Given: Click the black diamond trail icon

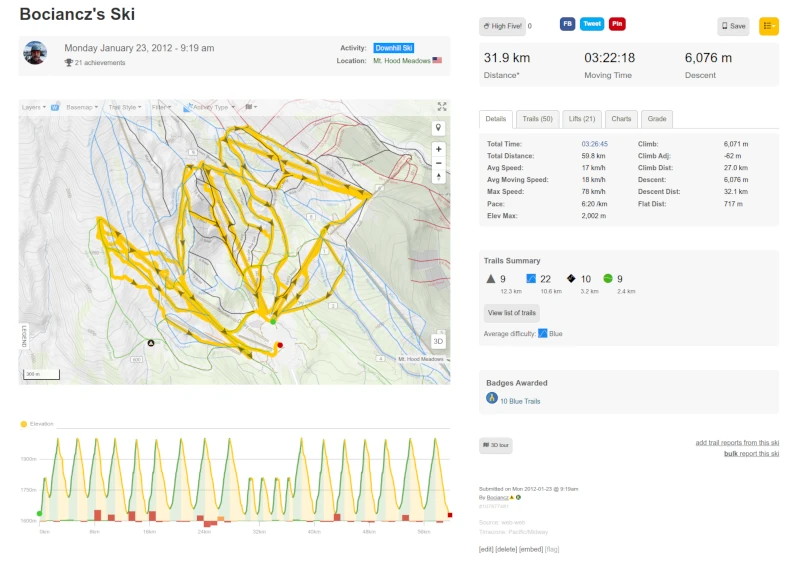Looking at the screenshot, I should [x=571, y=279].
